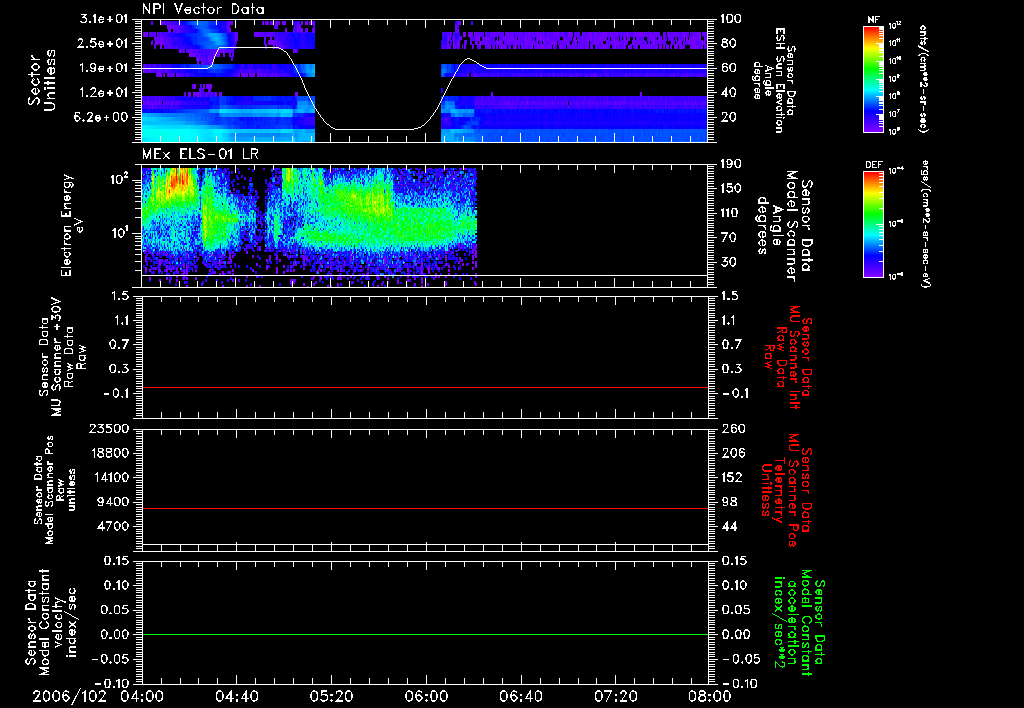Click the 190 scanner angle tick label

(731, 164)
